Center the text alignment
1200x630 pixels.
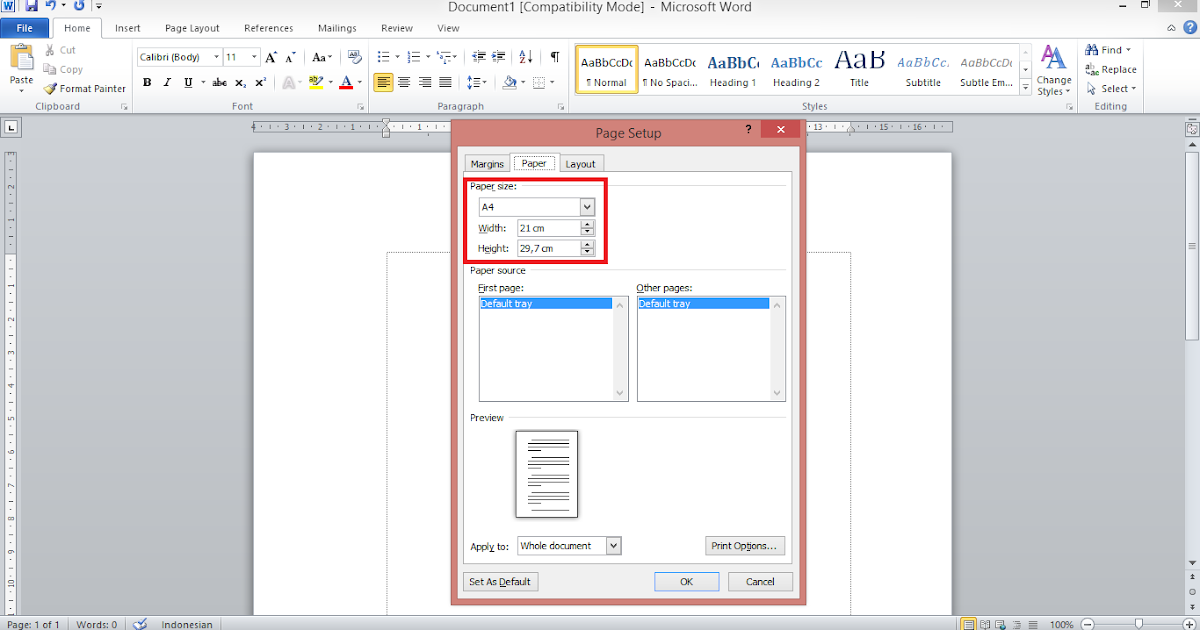tap(404, 82)
